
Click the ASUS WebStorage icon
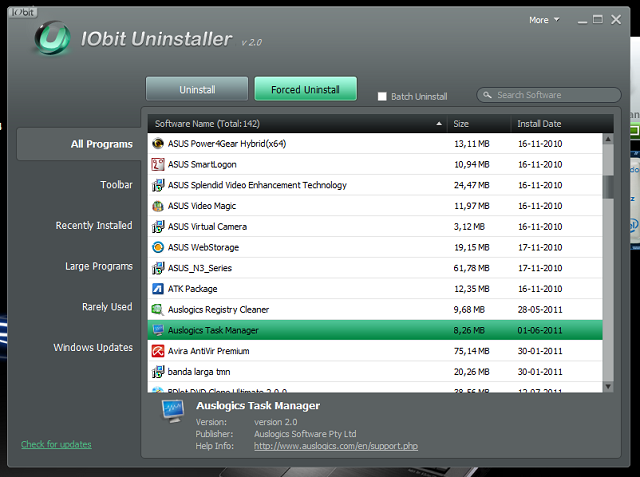click(x=158, y=247)
